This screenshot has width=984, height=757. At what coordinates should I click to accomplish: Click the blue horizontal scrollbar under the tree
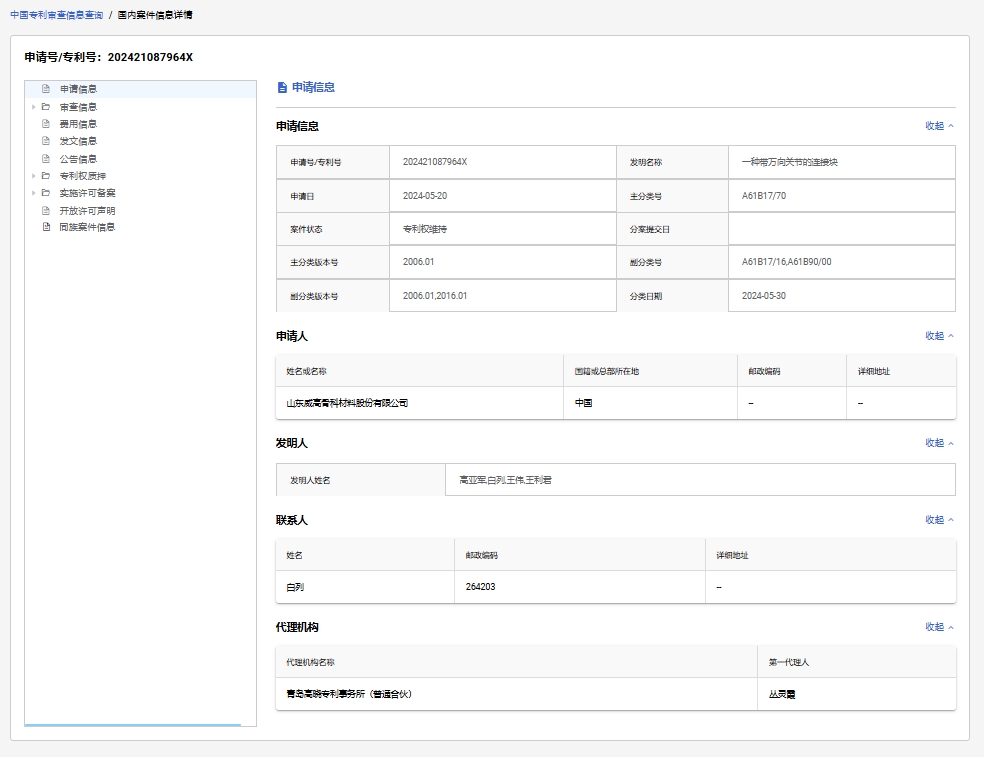point(132,725)
